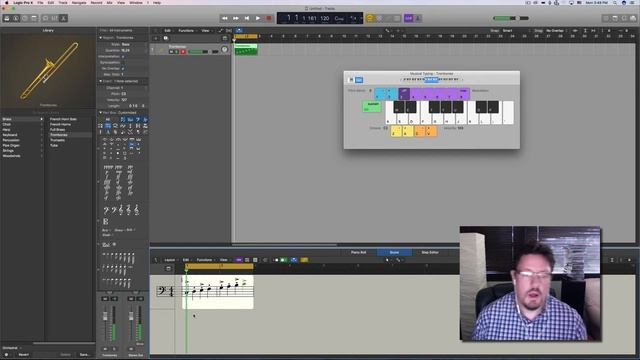Click the Trombones track pan knob
The height and width of the screenshot is (360, 640).
click(x=224, y=49)
